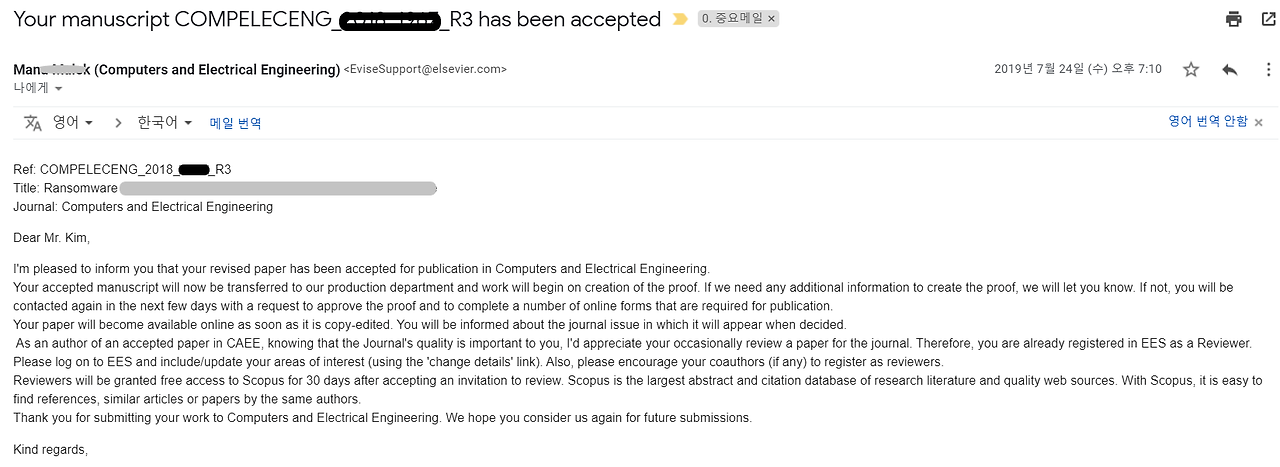Remove the 0. 중요메일 label via x

point(771,19)
